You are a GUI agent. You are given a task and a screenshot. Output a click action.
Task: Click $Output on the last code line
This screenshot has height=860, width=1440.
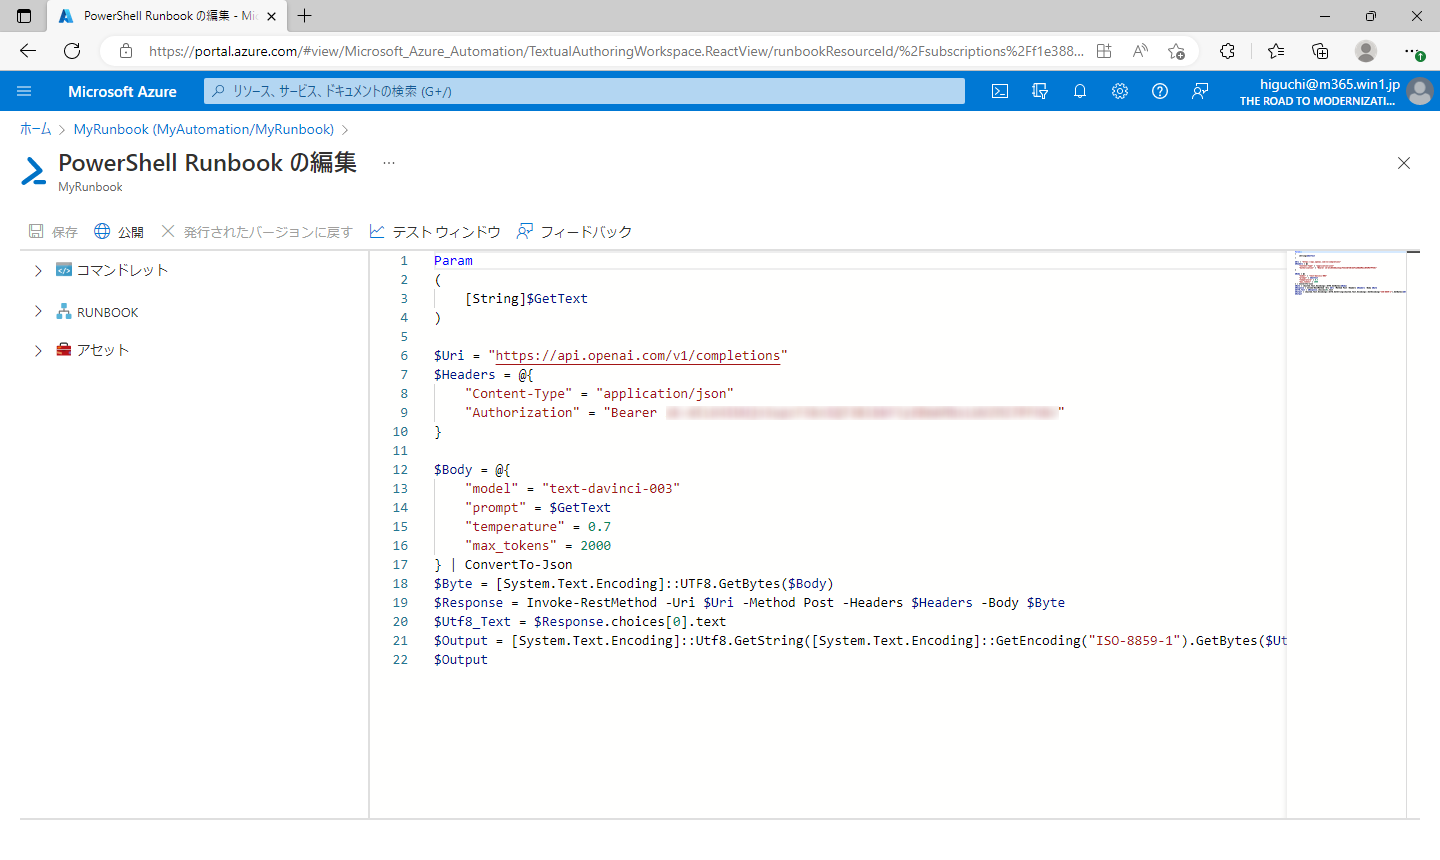point(461,660)
